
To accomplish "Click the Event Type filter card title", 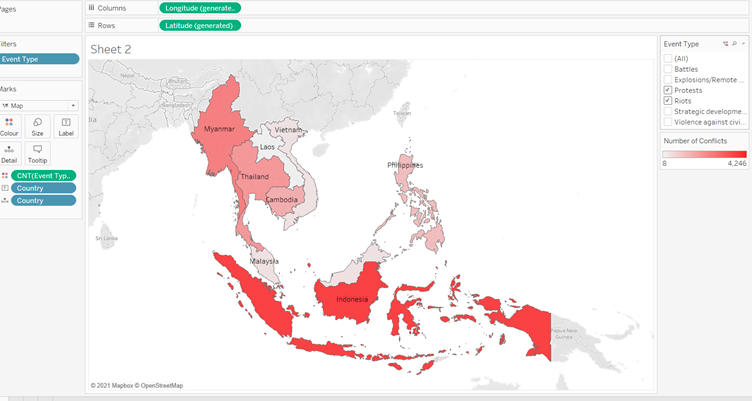I will (681, 44).
